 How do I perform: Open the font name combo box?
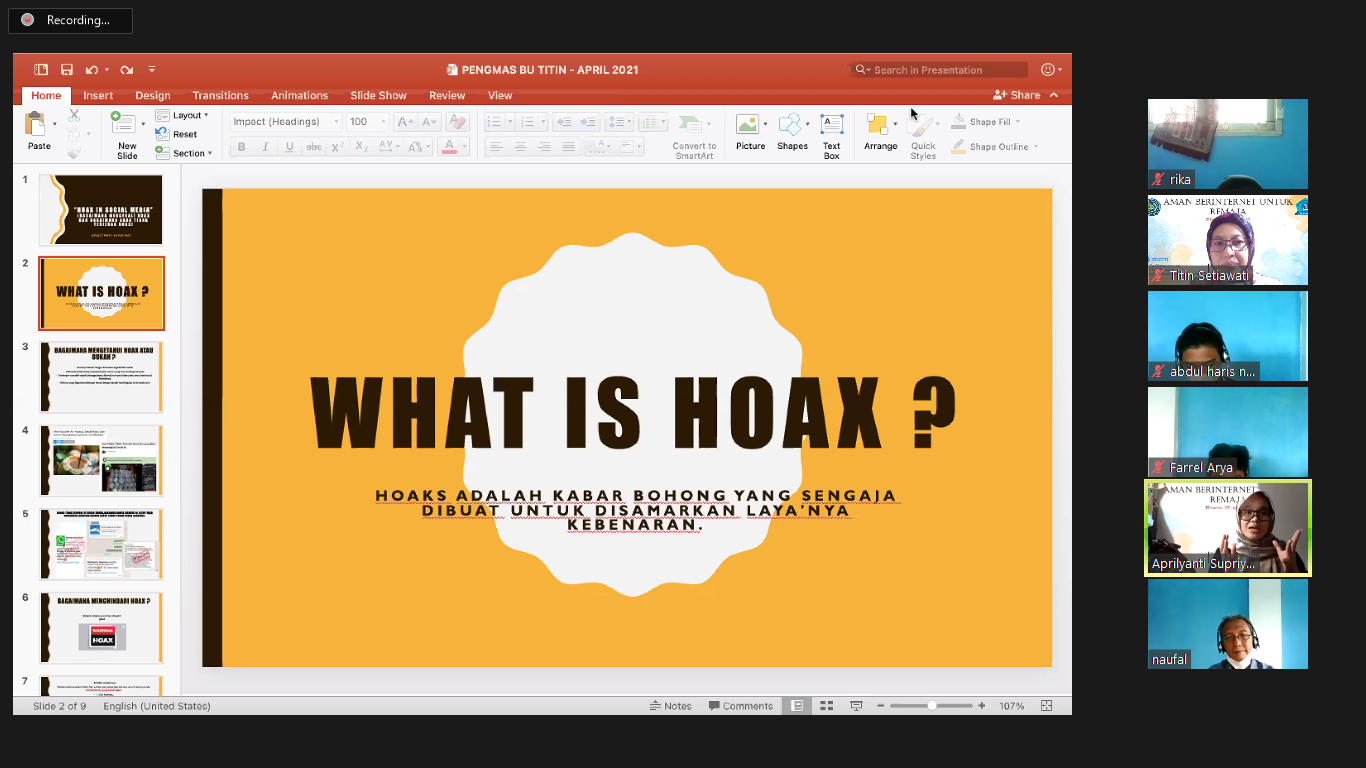click(x=285, y=122)
